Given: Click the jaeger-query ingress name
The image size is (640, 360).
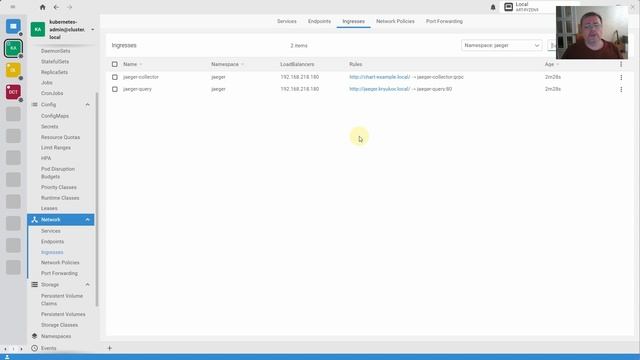Looking at the screenshot, I should 137,89.
